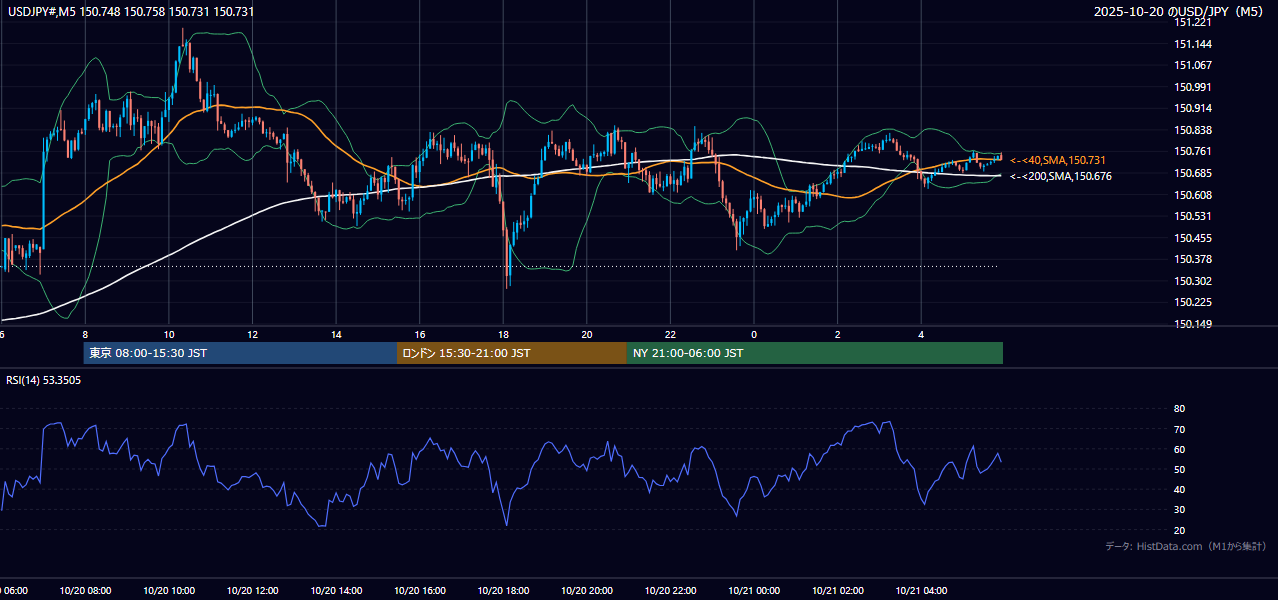
Task: Click the RSI axis level 70
Action: tap(1179, 429)
